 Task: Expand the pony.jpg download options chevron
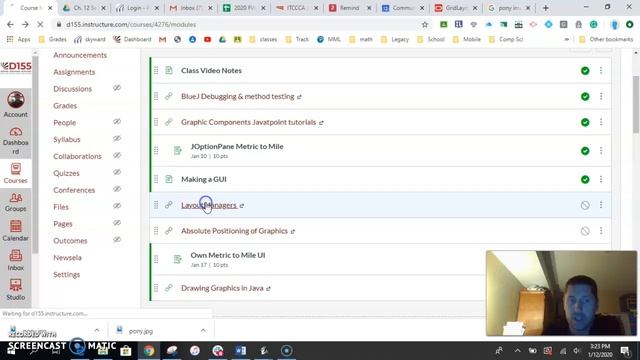tap(203, 330)
